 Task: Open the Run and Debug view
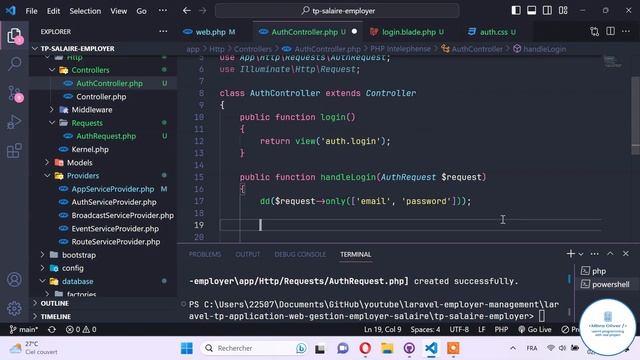click(14, 122)
